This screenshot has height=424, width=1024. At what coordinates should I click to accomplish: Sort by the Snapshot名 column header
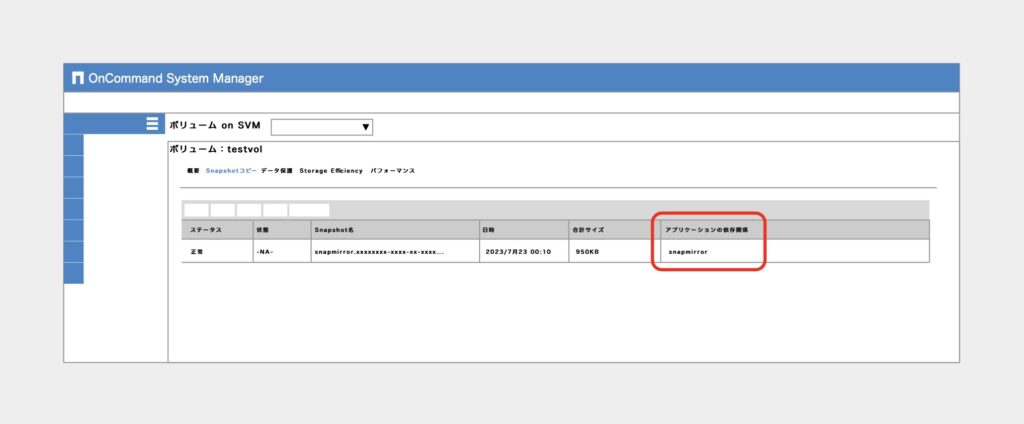point(394,230)
